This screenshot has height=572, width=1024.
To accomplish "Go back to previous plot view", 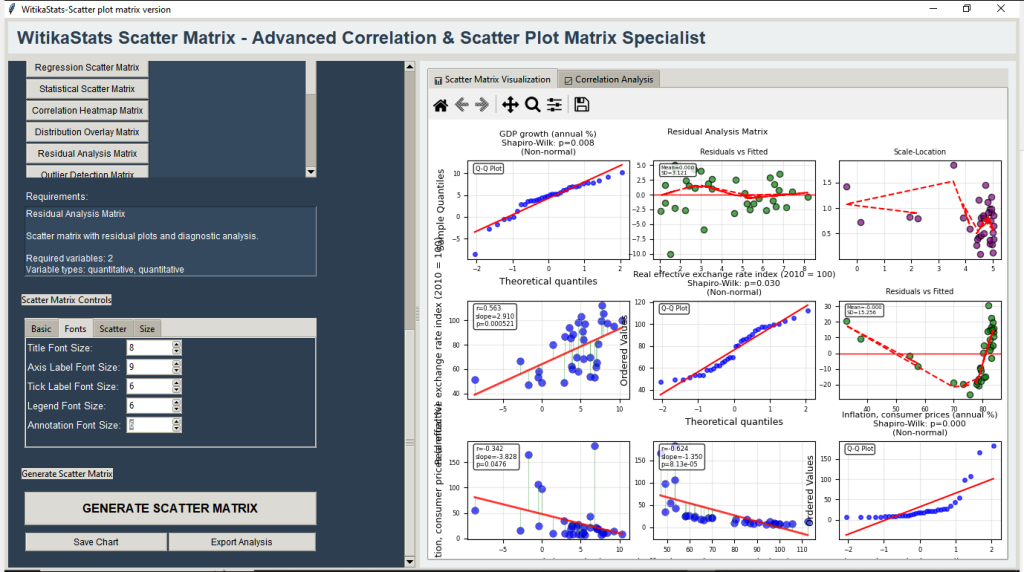I will 462,105.
